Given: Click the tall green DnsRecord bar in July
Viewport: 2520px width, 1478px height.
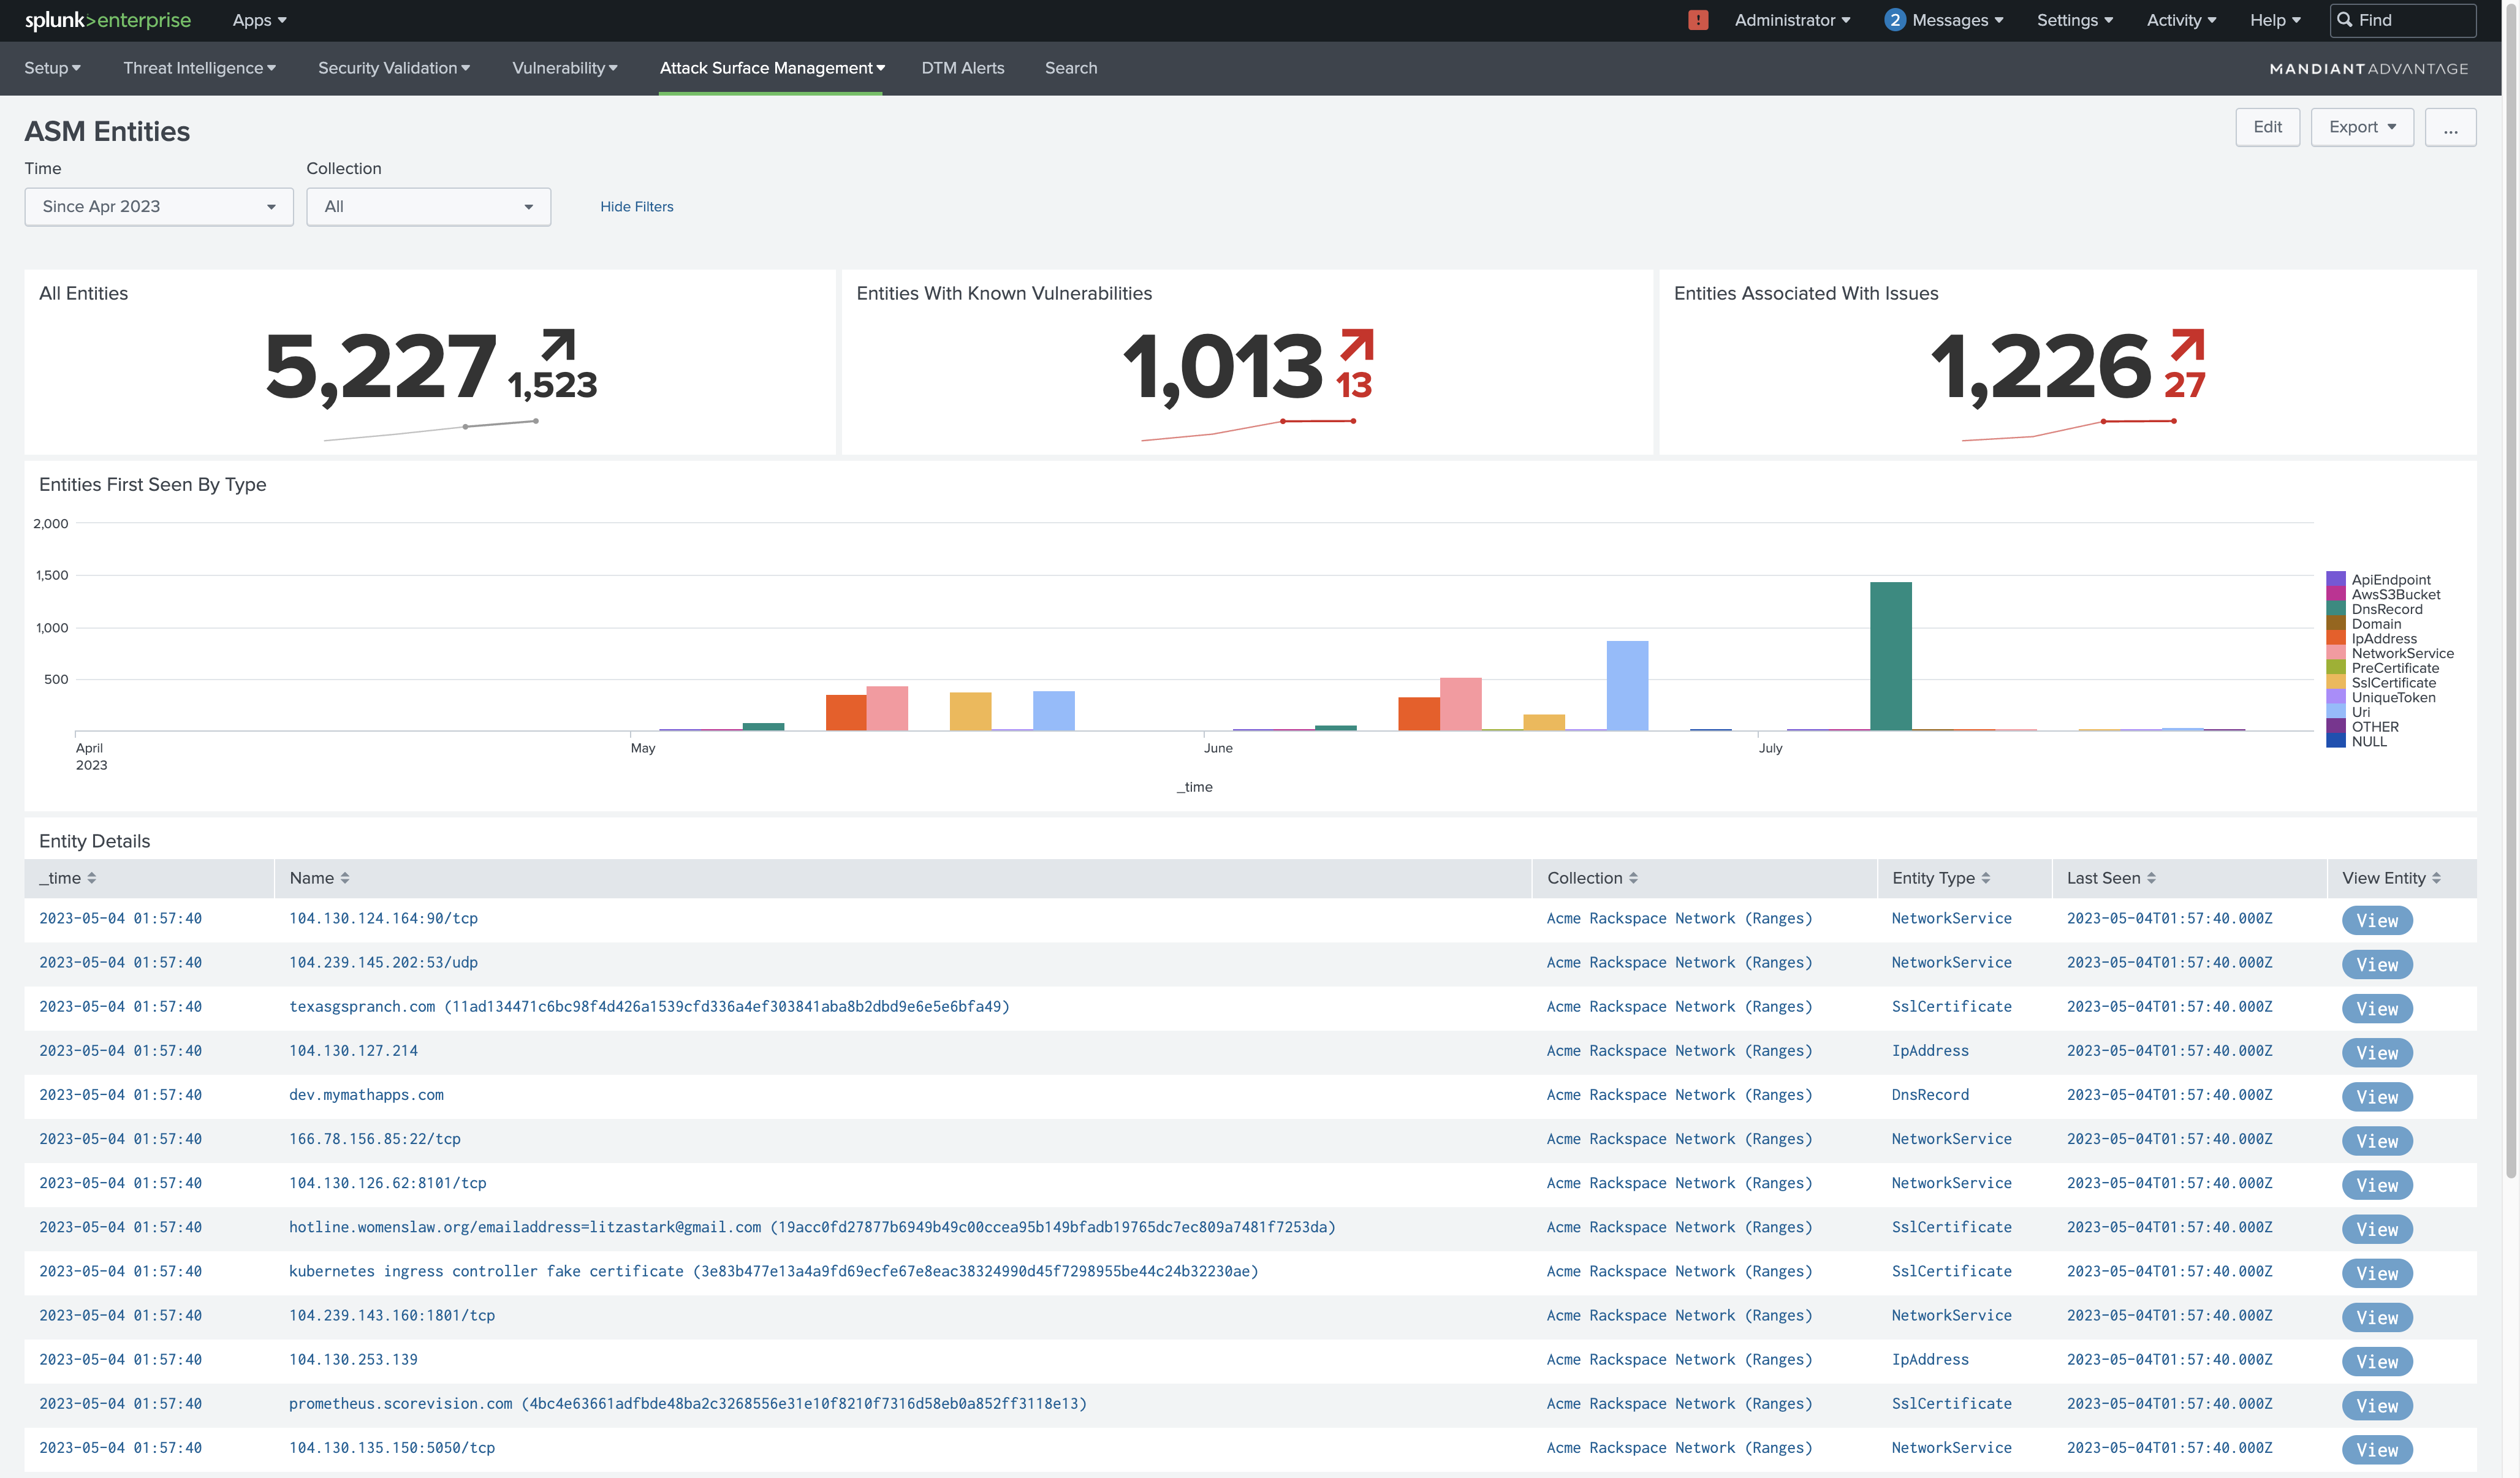Looking at the screenshot, I should coord(1890,656).
